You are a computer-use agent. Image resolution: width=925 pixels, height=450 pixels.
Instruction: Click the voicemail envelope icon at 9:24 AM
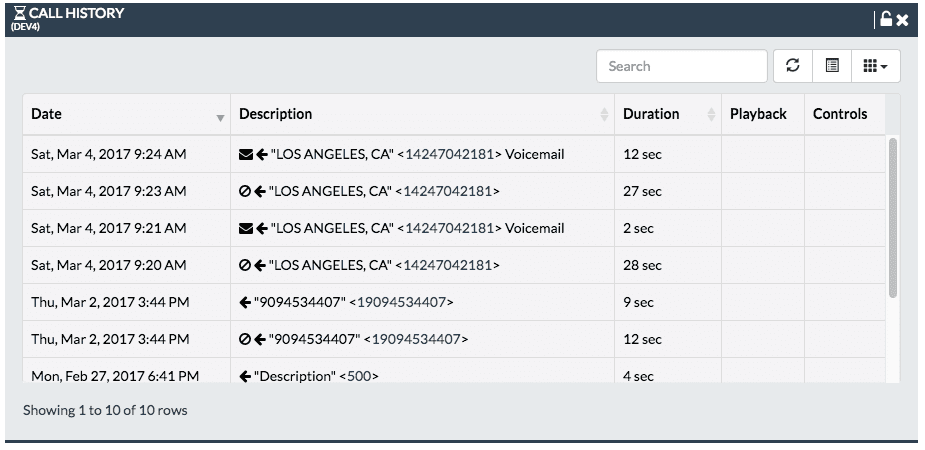[x=246, y=155]
